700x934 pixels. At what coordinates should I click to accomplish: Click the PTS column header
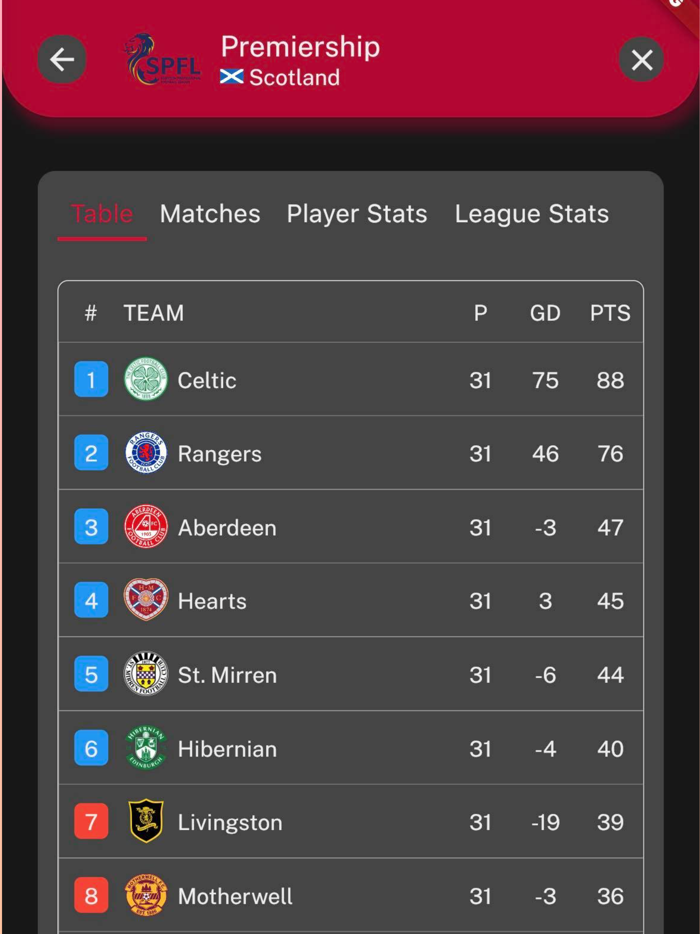610,313
